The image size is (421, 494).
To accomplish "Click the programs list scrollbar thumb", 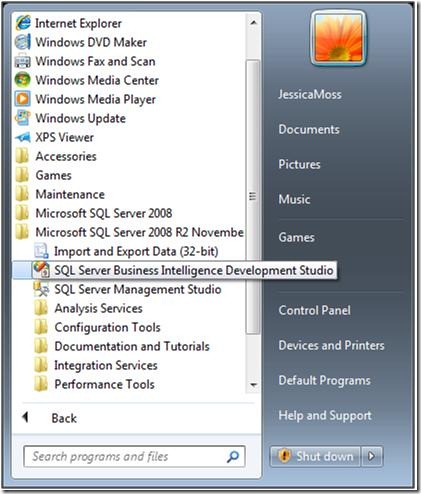I will [x=252, y=197].
